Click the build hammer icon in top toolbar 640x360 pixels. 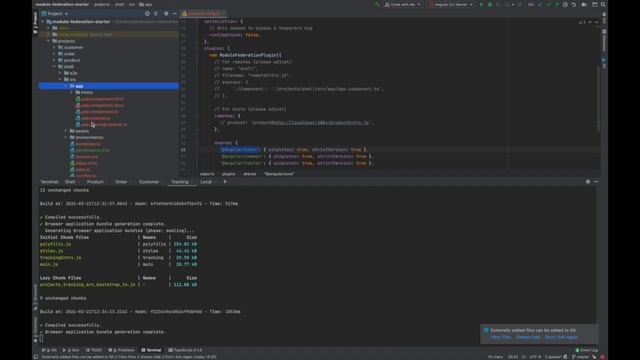[377, 4]
